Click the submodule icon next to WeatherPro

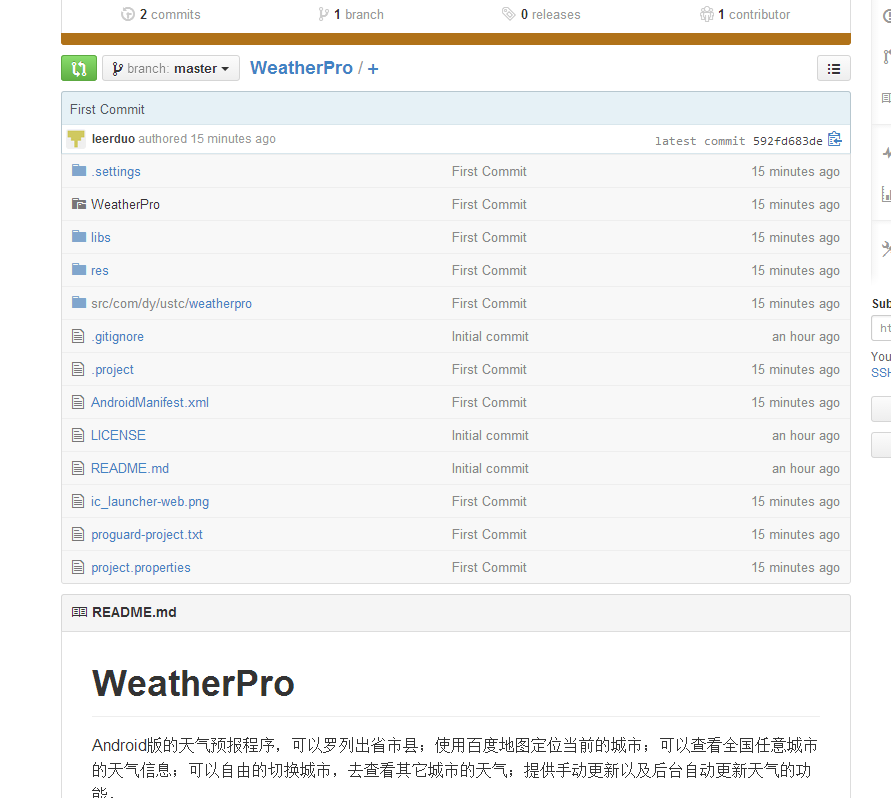[x=79, y=203]
